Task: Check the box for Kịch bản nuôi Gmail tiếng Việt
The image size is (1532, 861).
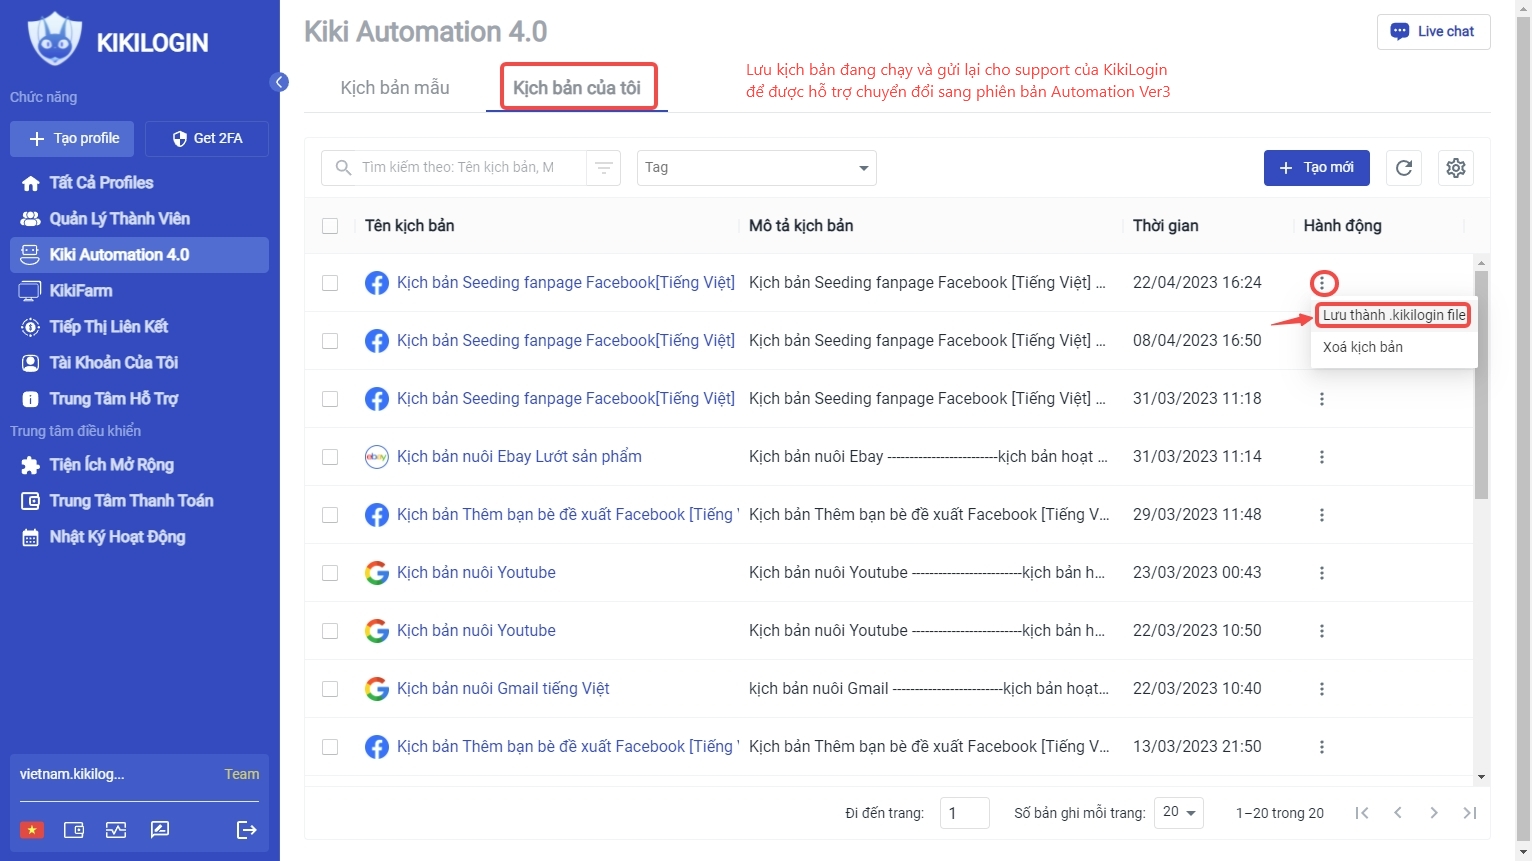Action: click(x=330, y=689)
